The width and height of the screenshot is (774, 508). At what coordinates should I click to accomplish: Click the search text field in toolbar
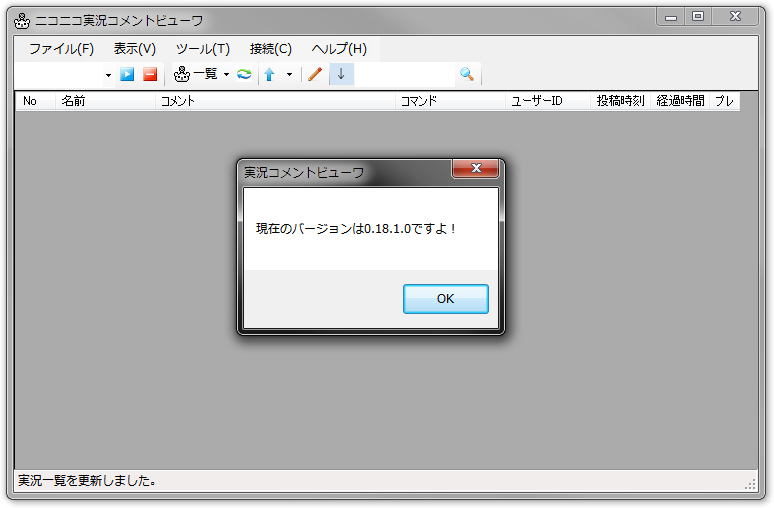(x=404, y=75)
